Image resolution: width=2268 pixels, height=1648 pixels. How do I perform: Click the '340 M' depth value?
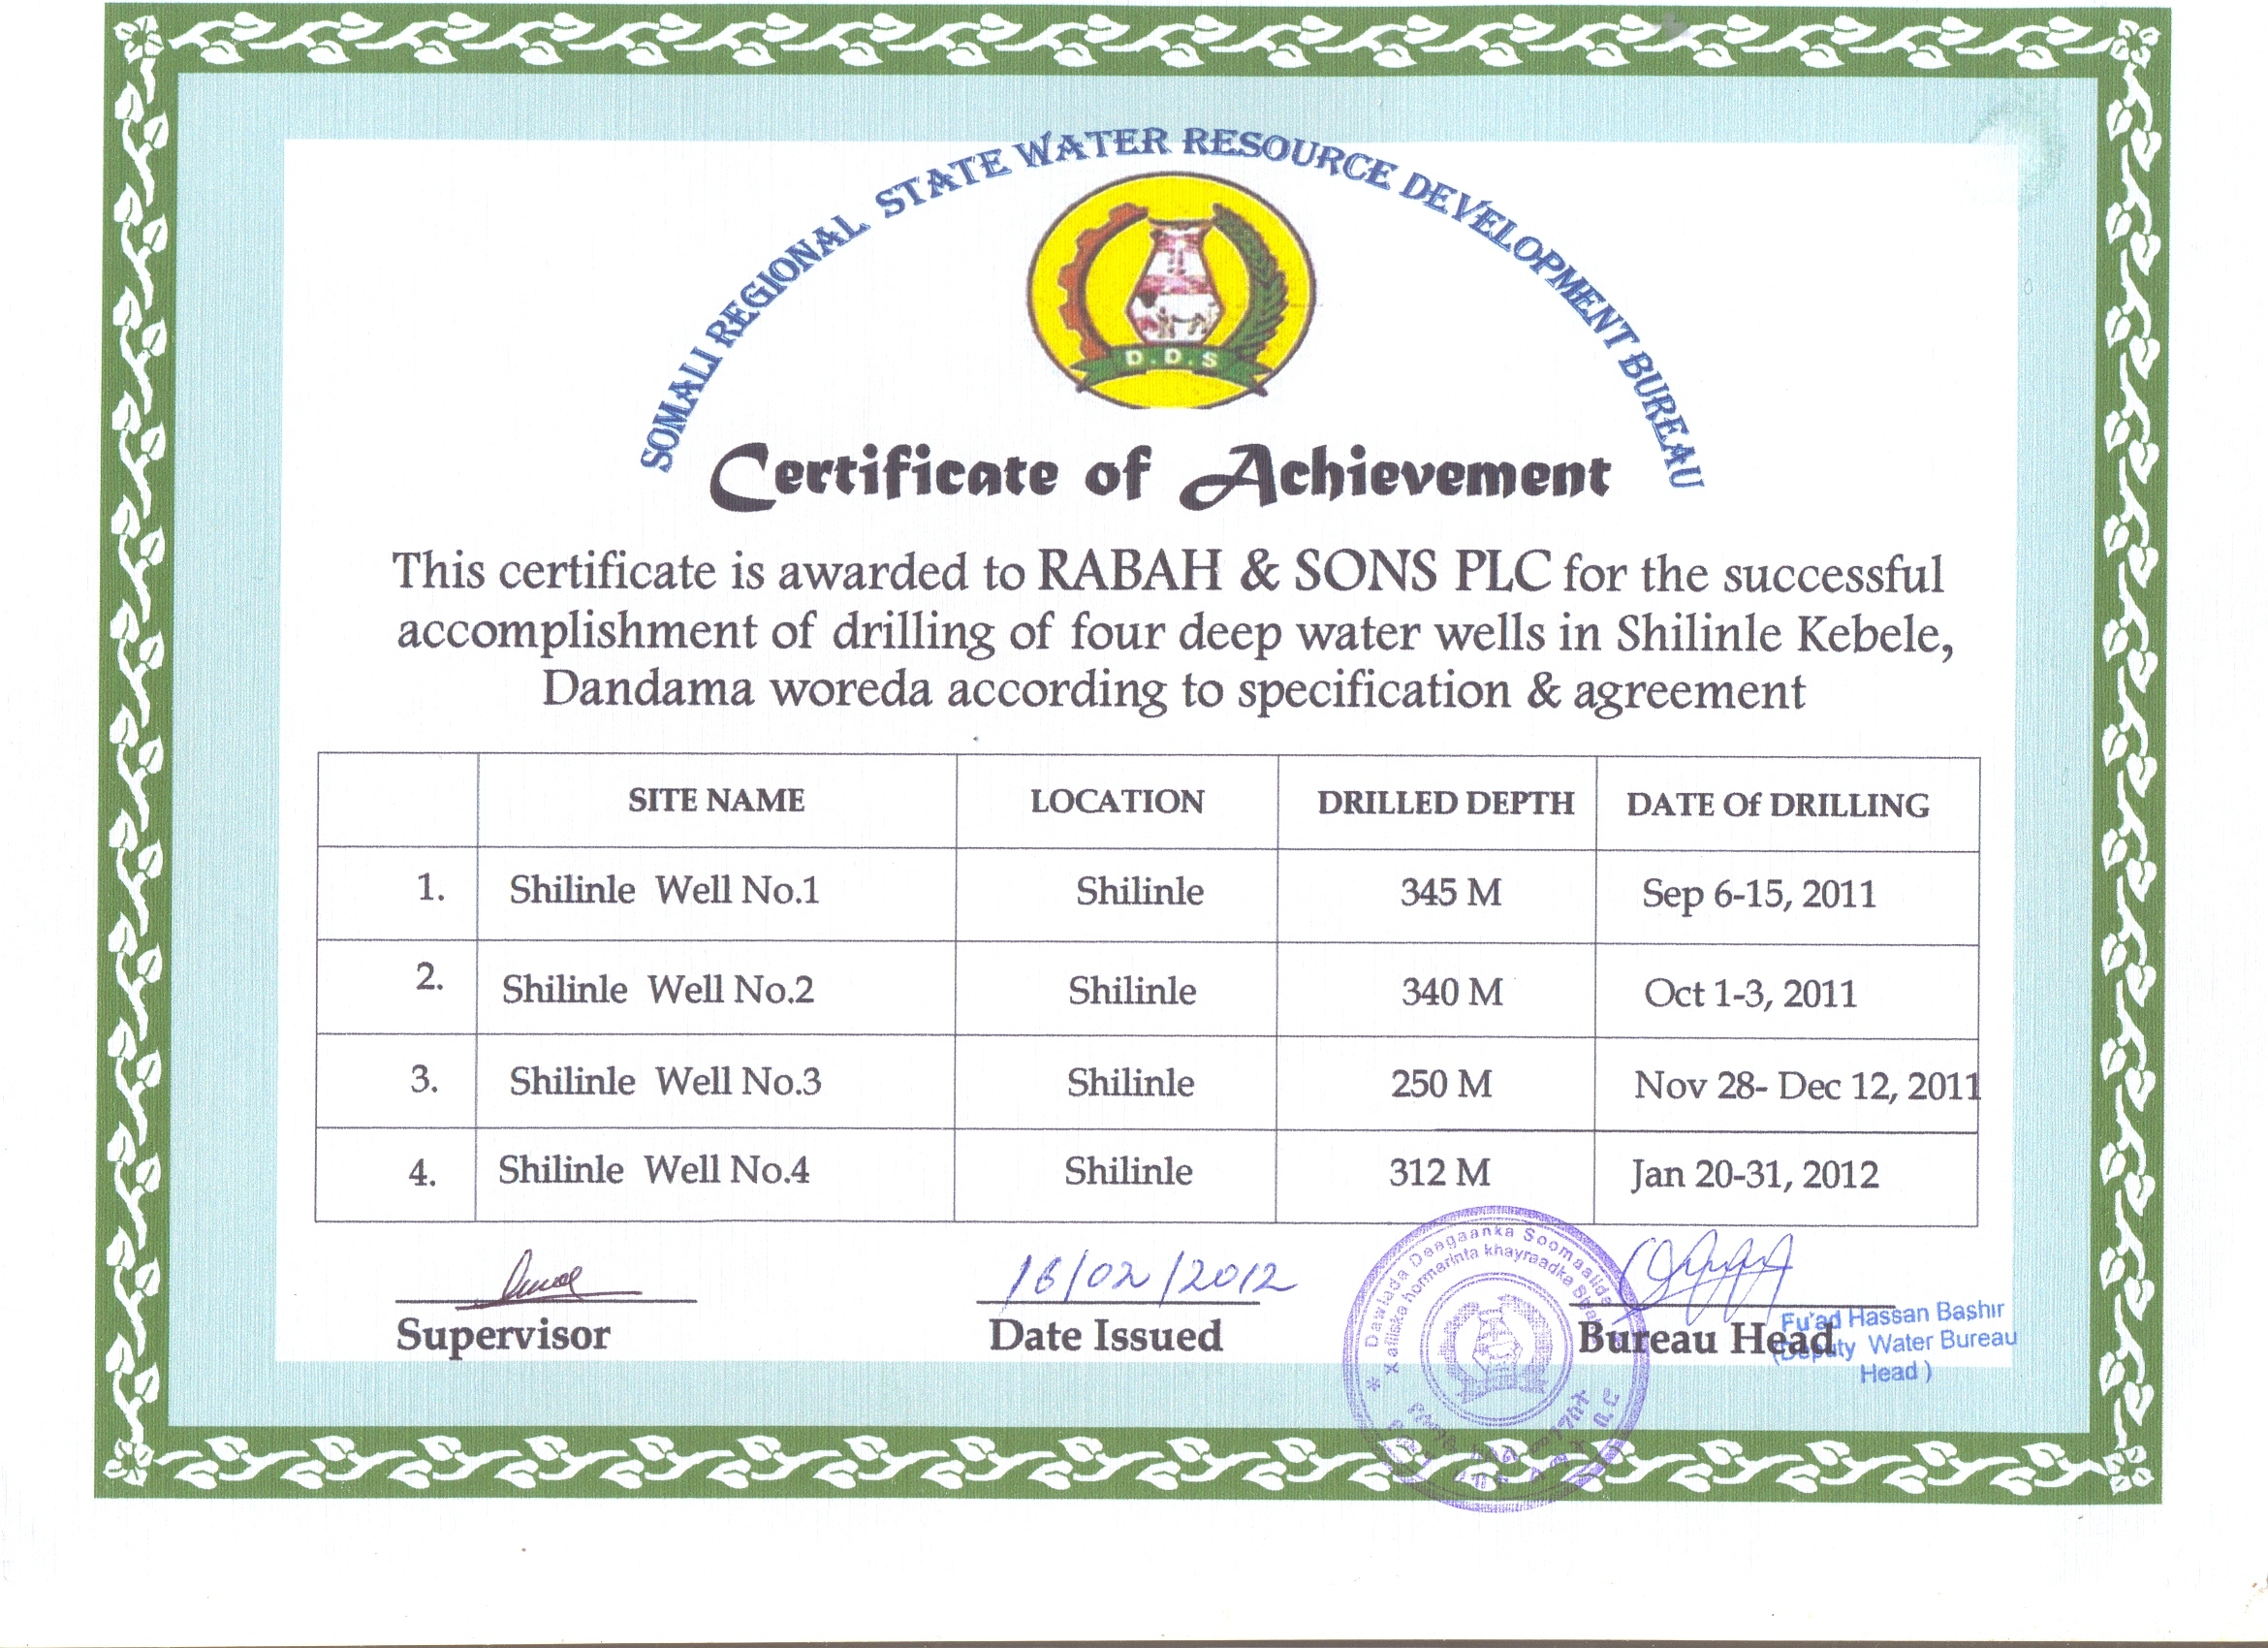point(1452,991)
